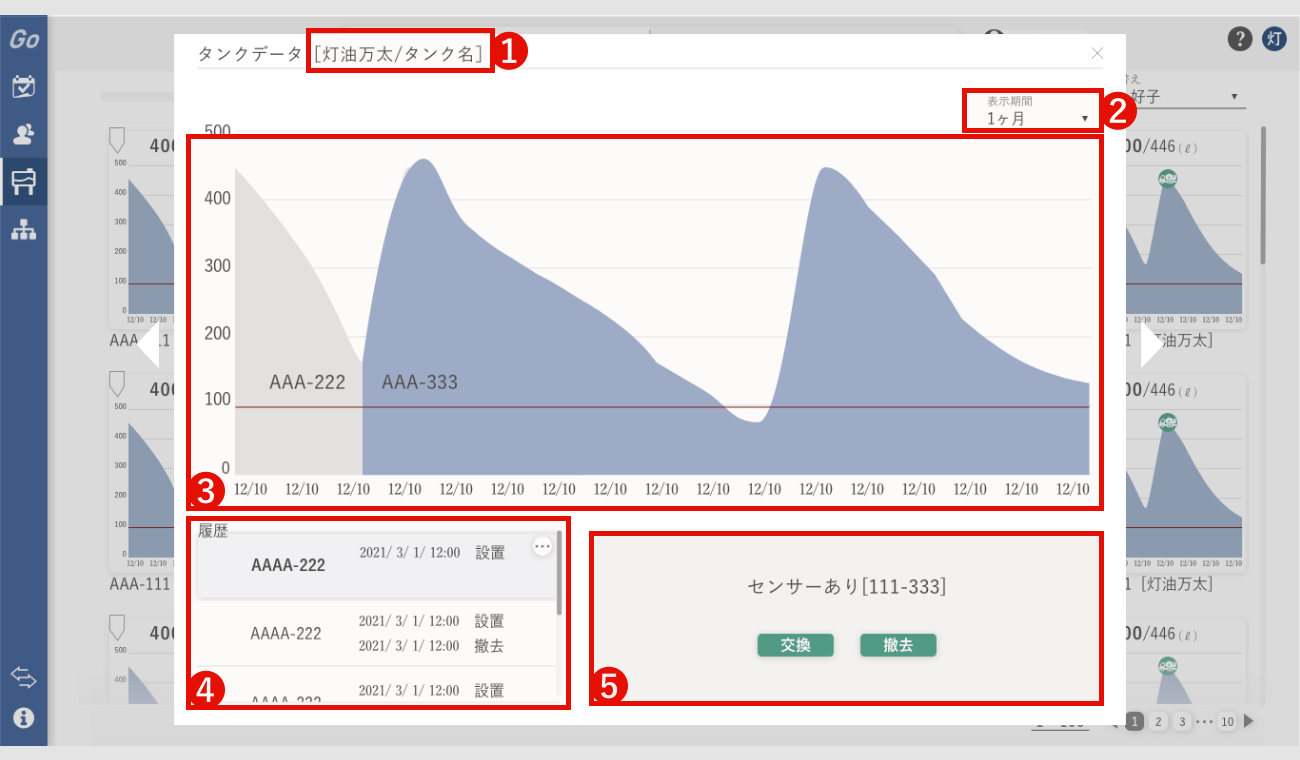Click the swap arrows sidebar icon
This screenshot has height=760, width=1300.
point(23,678)
